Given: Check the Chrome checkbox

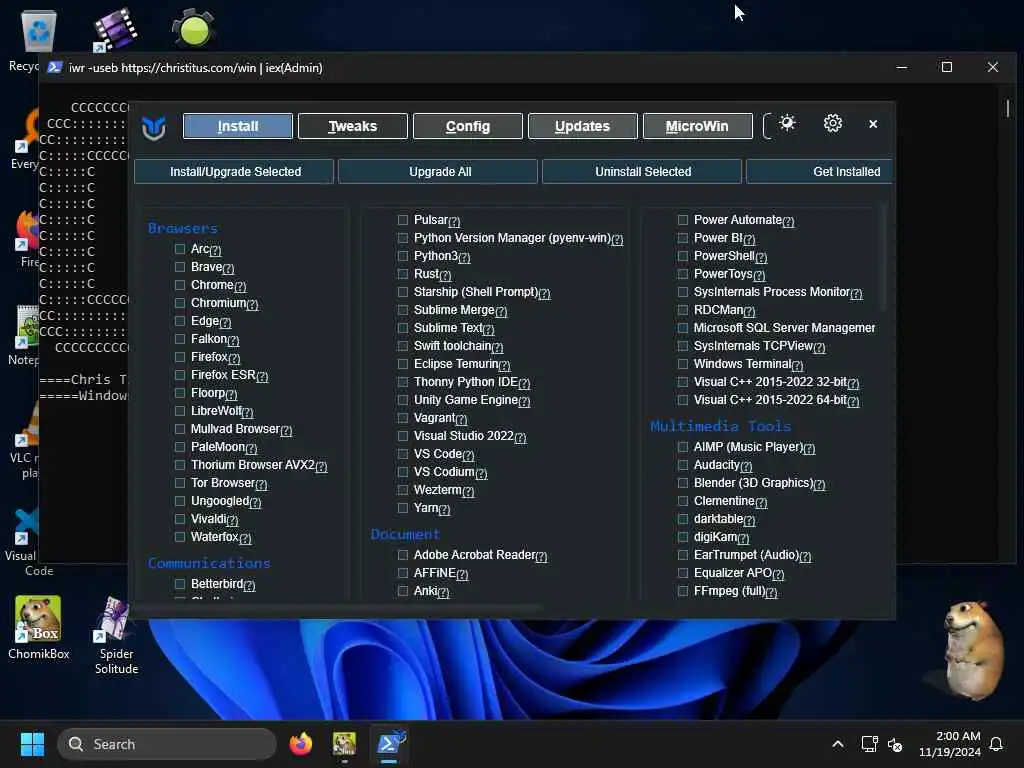Looking at the screenshot, I should pos(180,285).
